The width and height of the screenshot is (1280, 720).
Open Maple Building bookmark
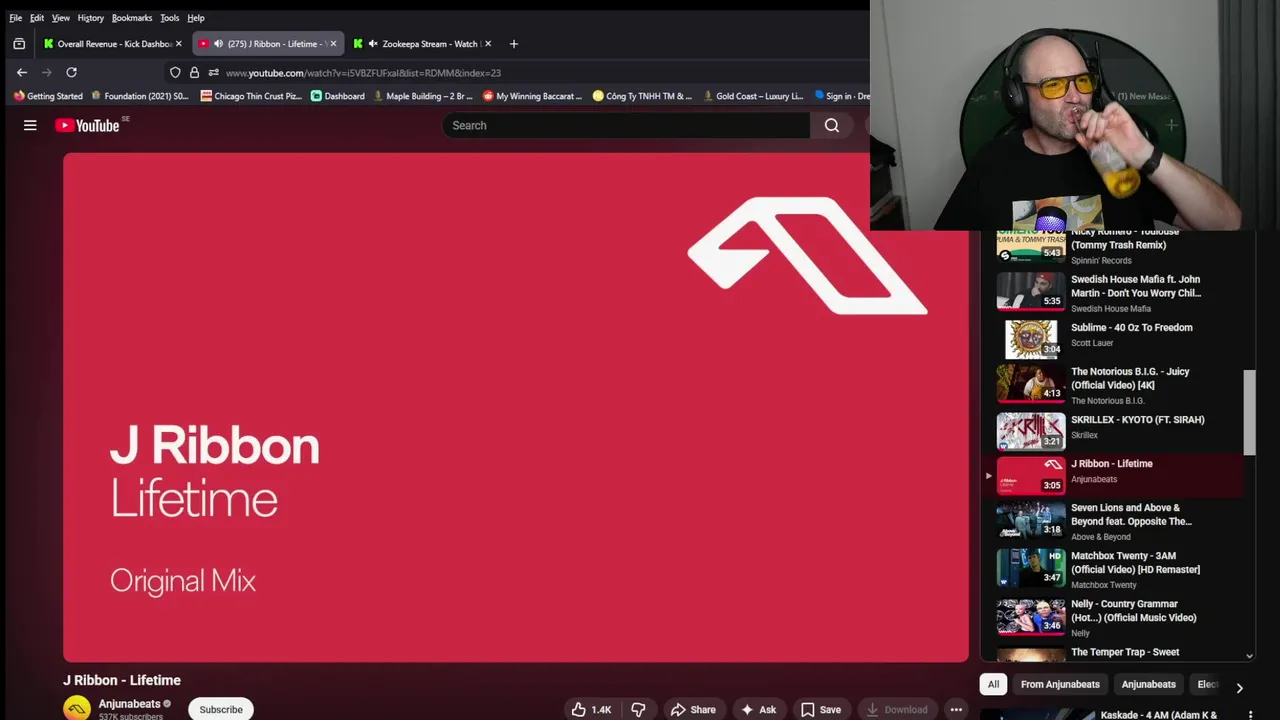coord(422,96)
